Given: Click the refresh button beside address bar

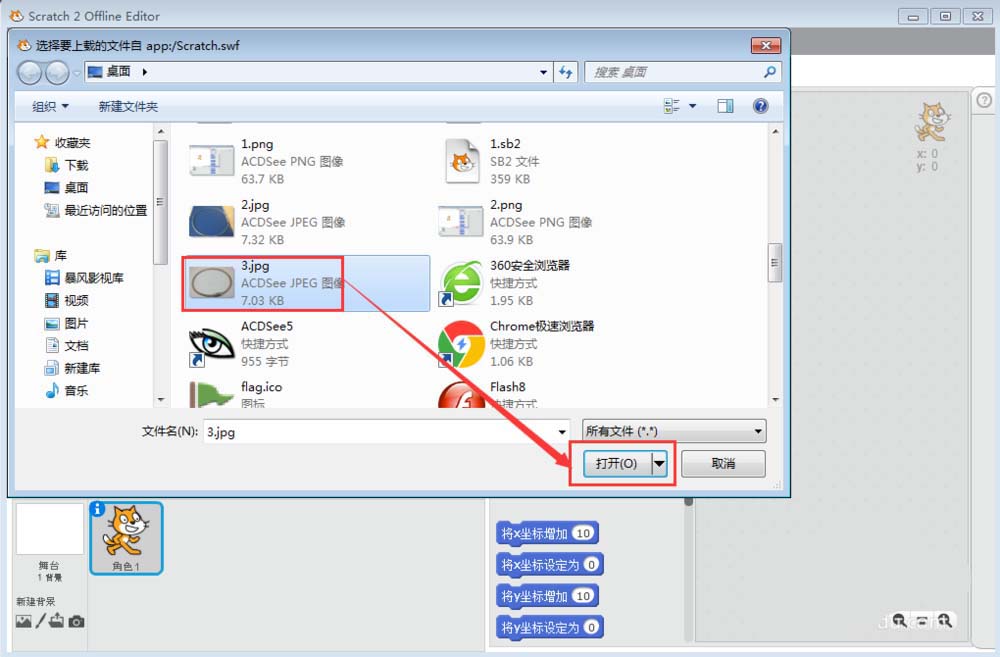Looking at the screenshot, I should (566, 72).
